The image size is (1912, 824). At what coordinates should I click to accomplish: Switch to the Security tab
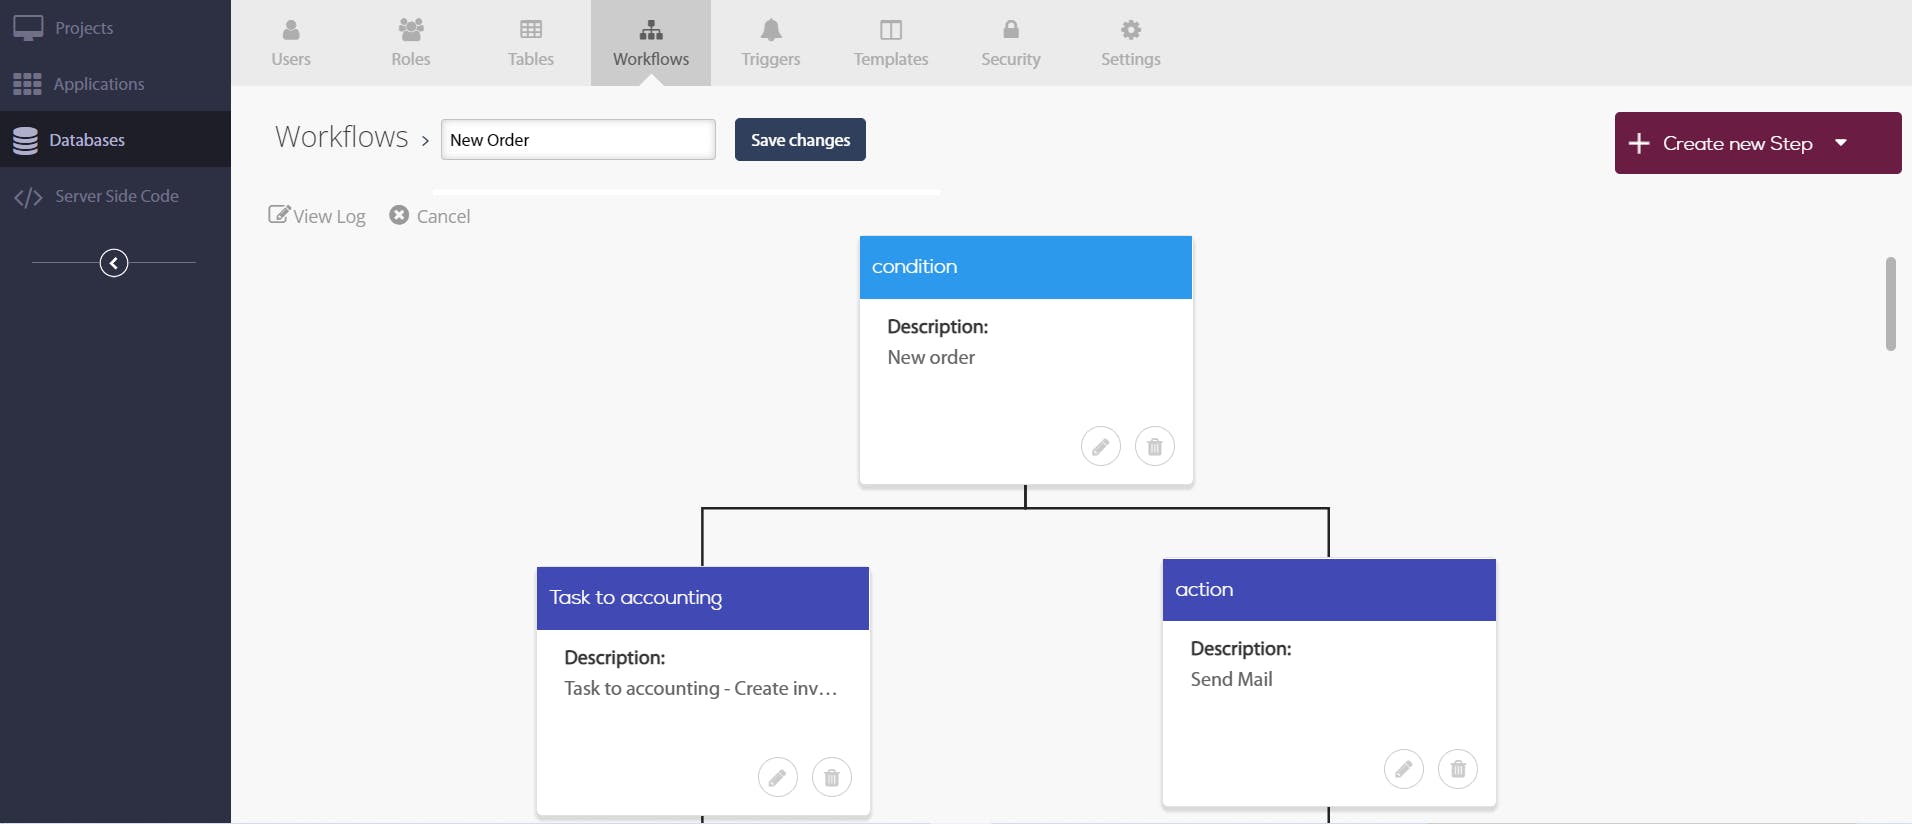tap(1010, 43)
